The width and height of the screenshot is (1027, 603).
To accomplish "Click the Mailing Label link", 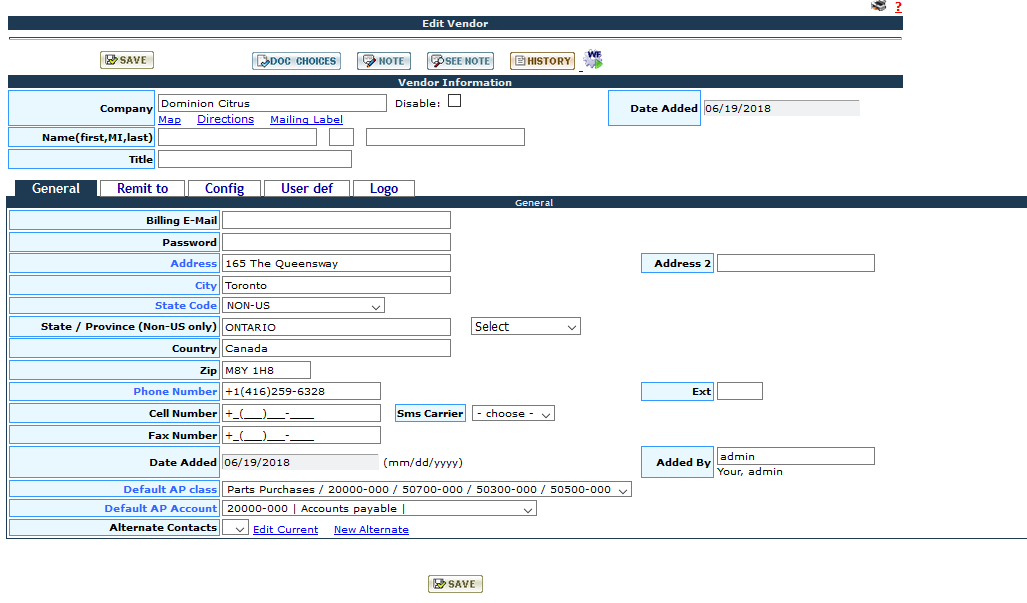I will click(x=306, y=120).
